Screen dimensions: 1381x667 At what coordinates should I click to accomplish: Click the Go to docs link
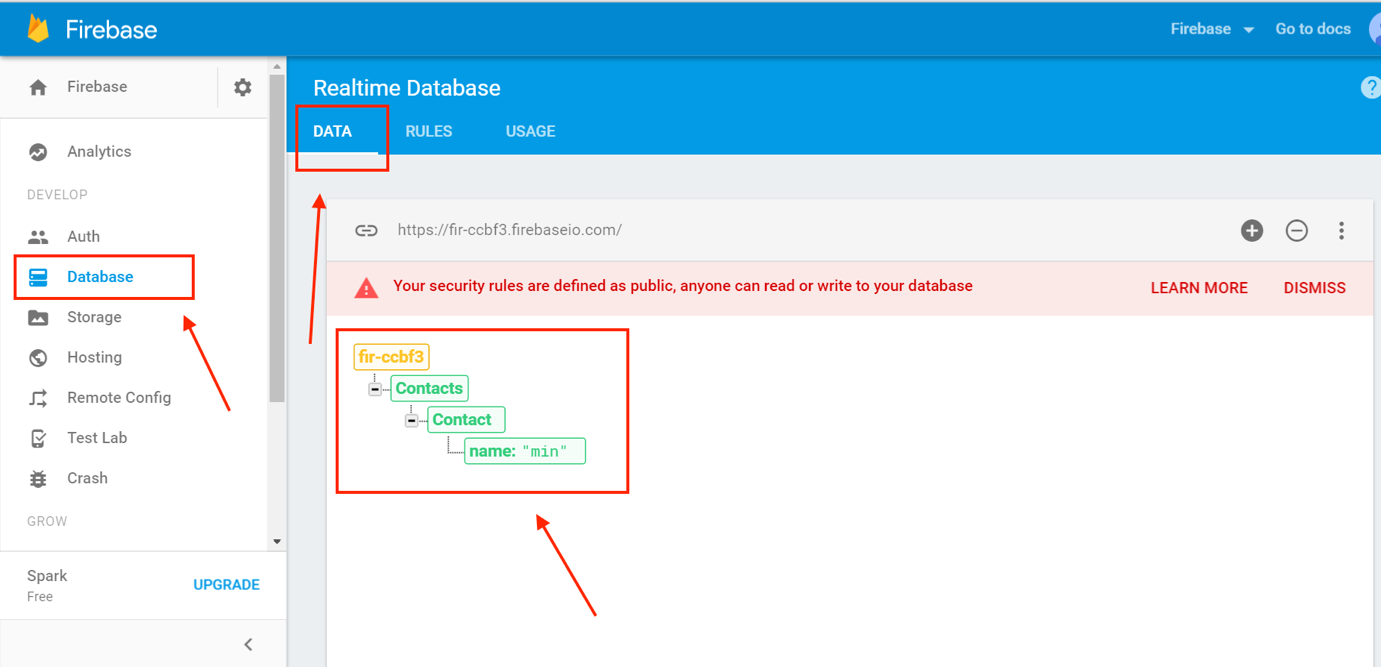(x=1313, y=29)
